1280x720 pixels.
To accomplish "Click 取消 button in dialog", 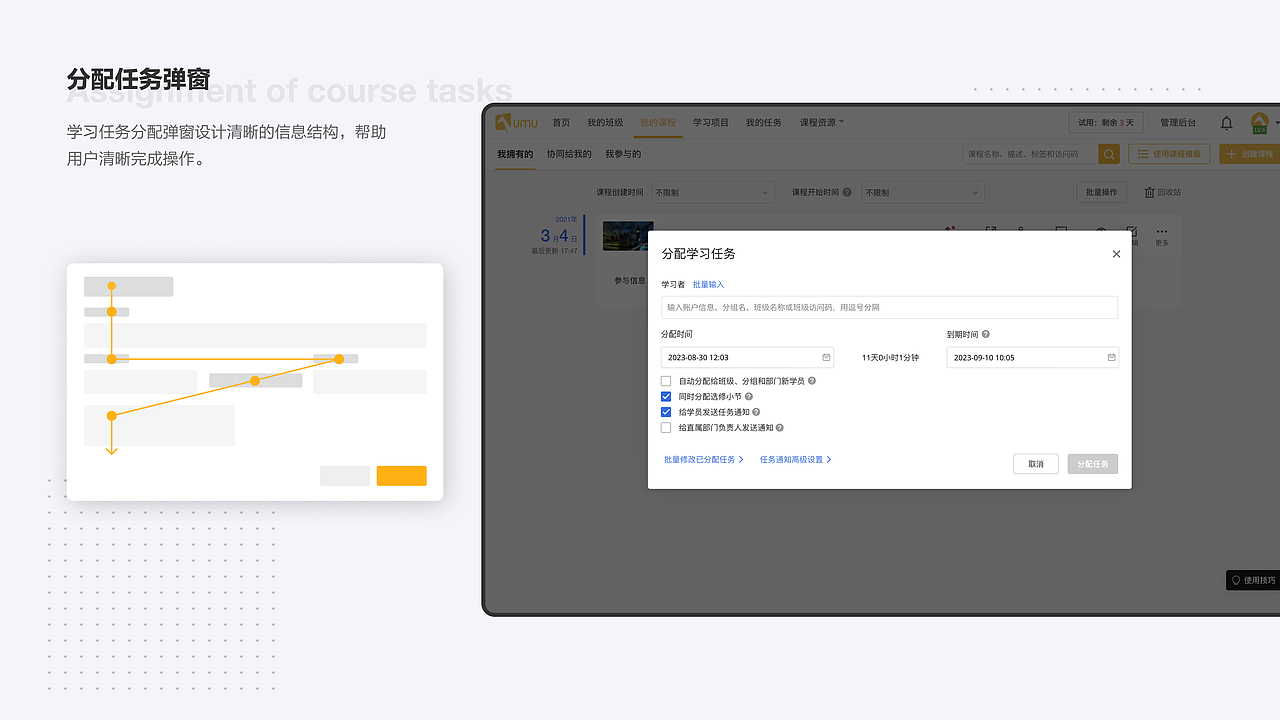I will pyautogui.click(x=1036, y=464).
